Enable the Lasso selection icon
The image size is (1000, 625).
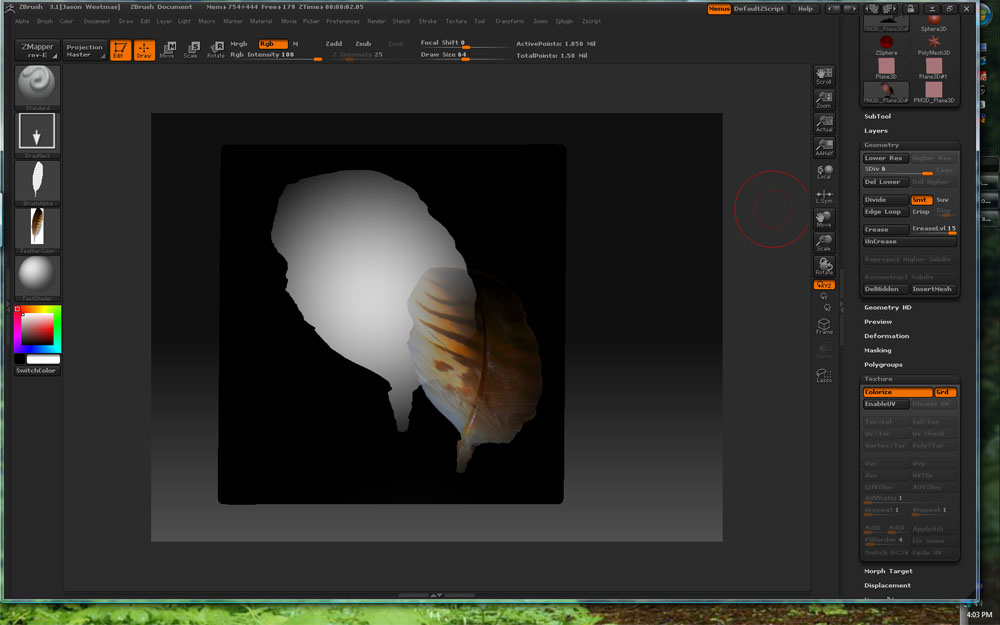point(824,376)
